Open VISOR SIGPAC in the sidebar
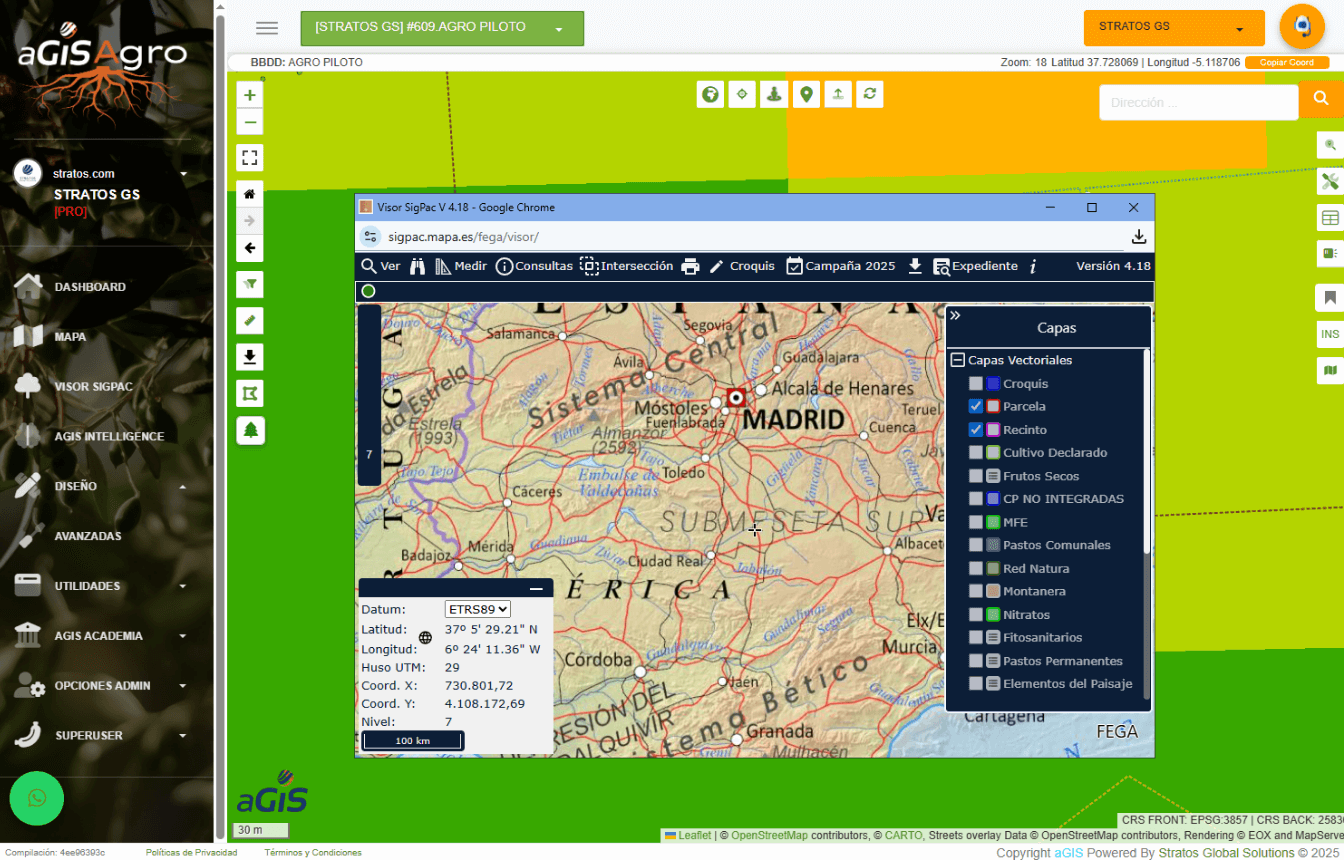The width and height of the screenshot is (1344, 860). (93, 386)
